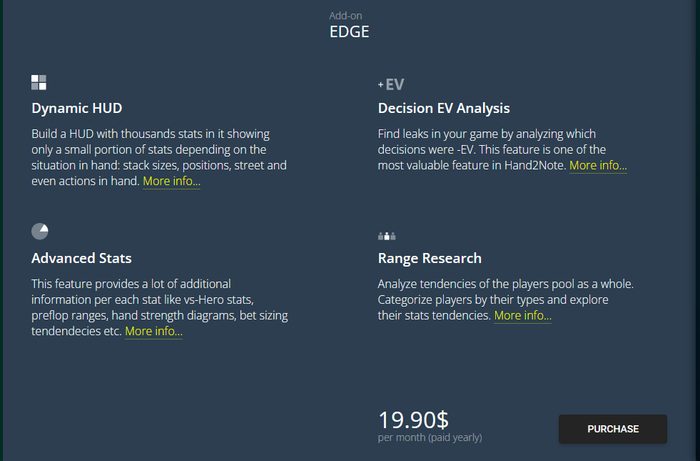Click the PURCHASE button
This screenshot has height=461, width=700.
[x=612, y=429]
